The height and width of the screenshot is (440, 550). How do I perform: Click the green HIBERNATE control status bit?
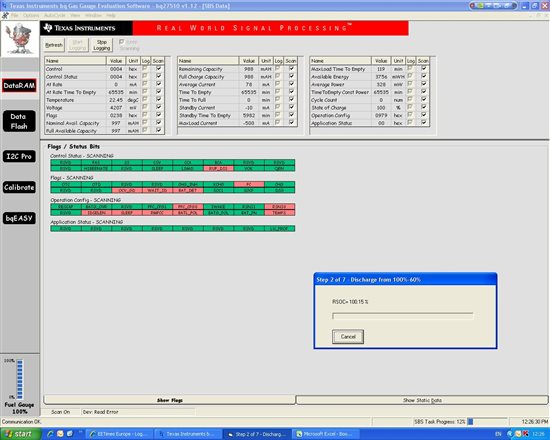tap(96, 168)
